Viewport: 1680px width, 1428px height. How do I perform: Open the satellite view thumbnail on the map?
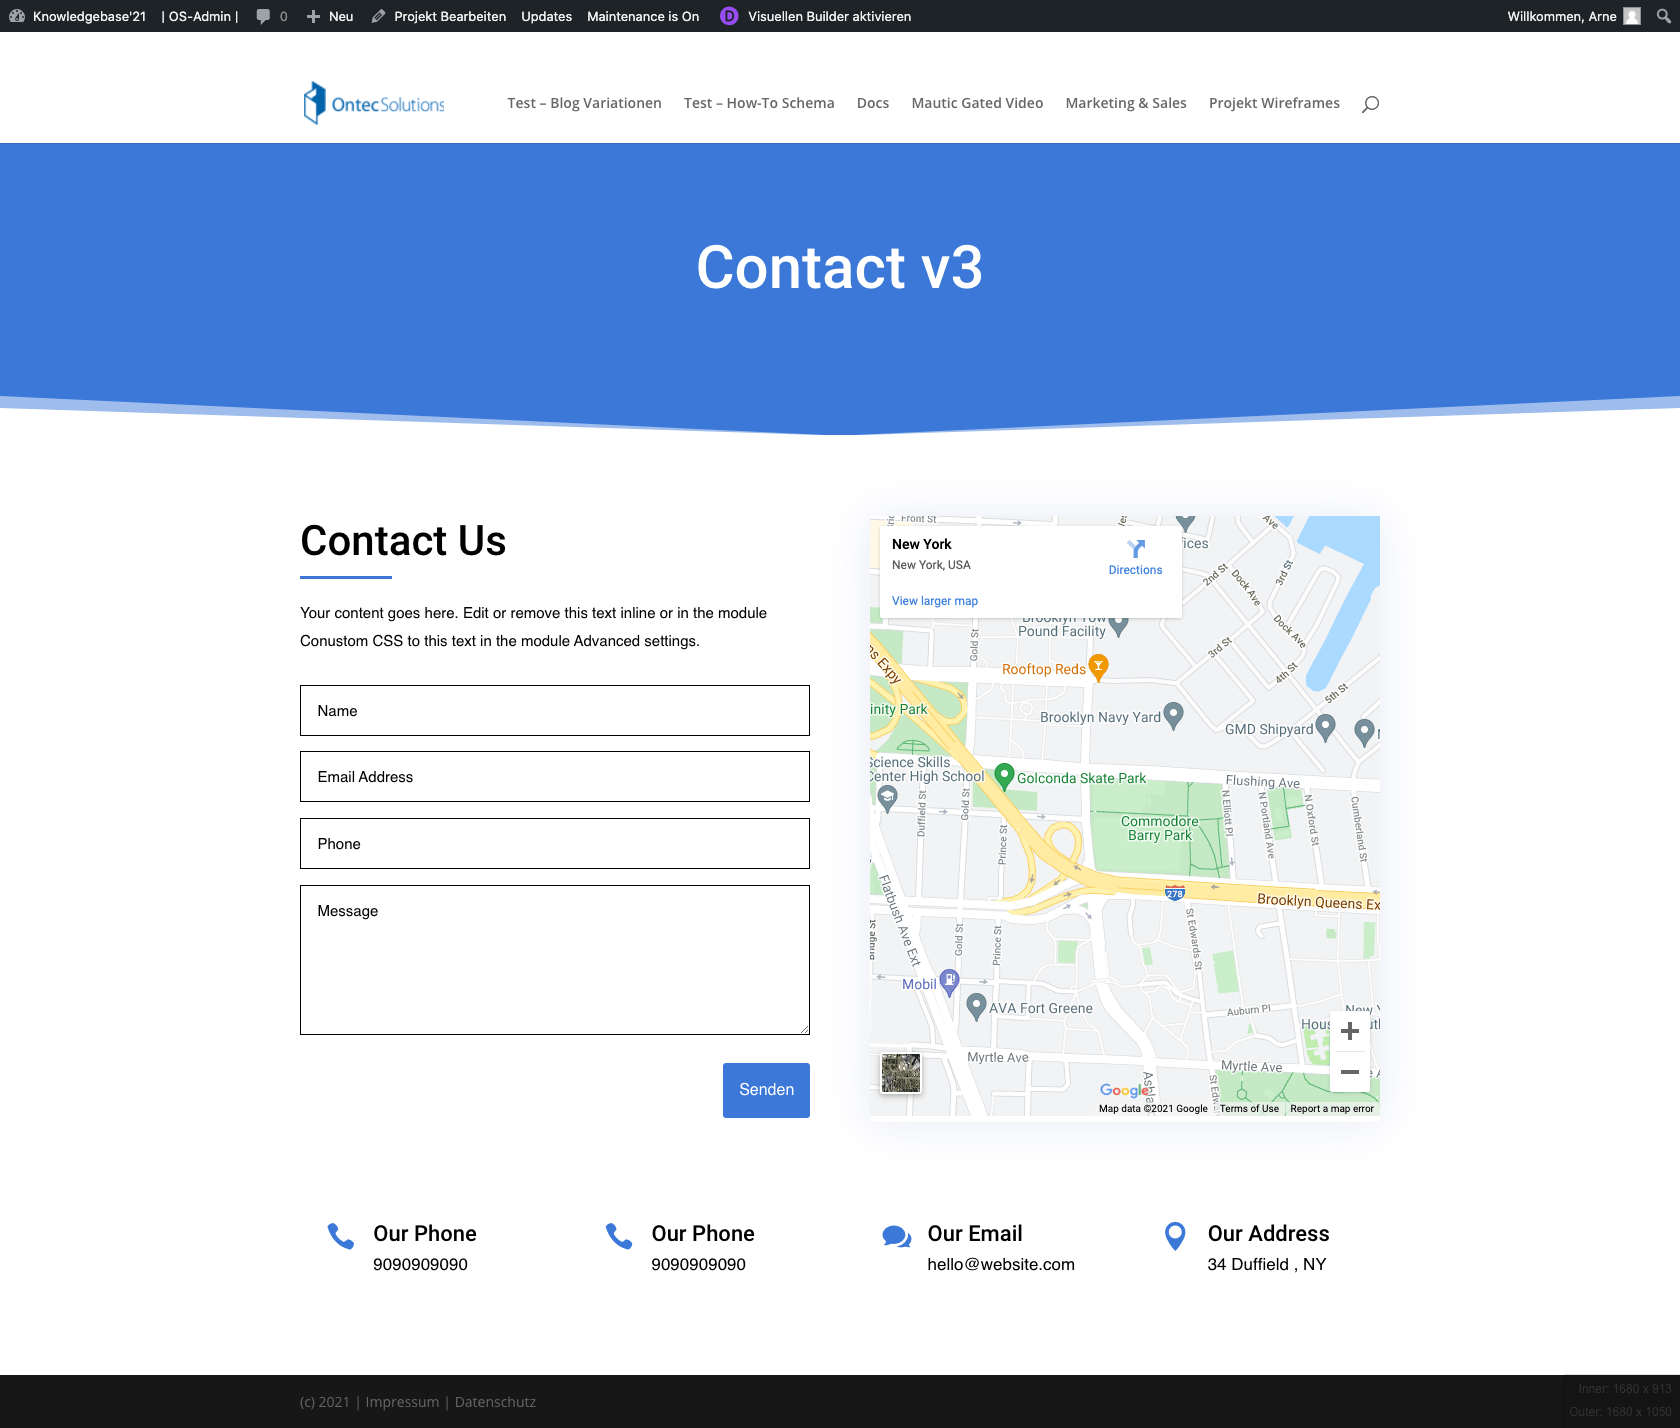[900, 1072]
